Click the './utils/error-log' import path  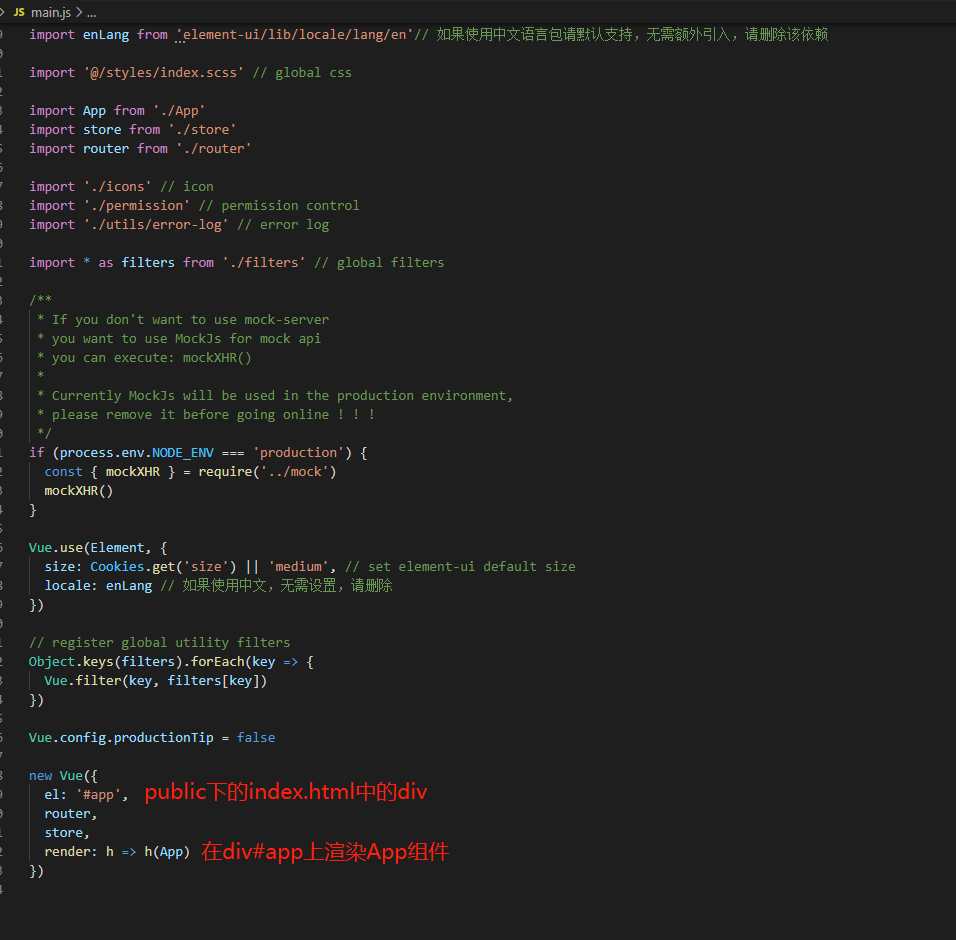(155, 224)
